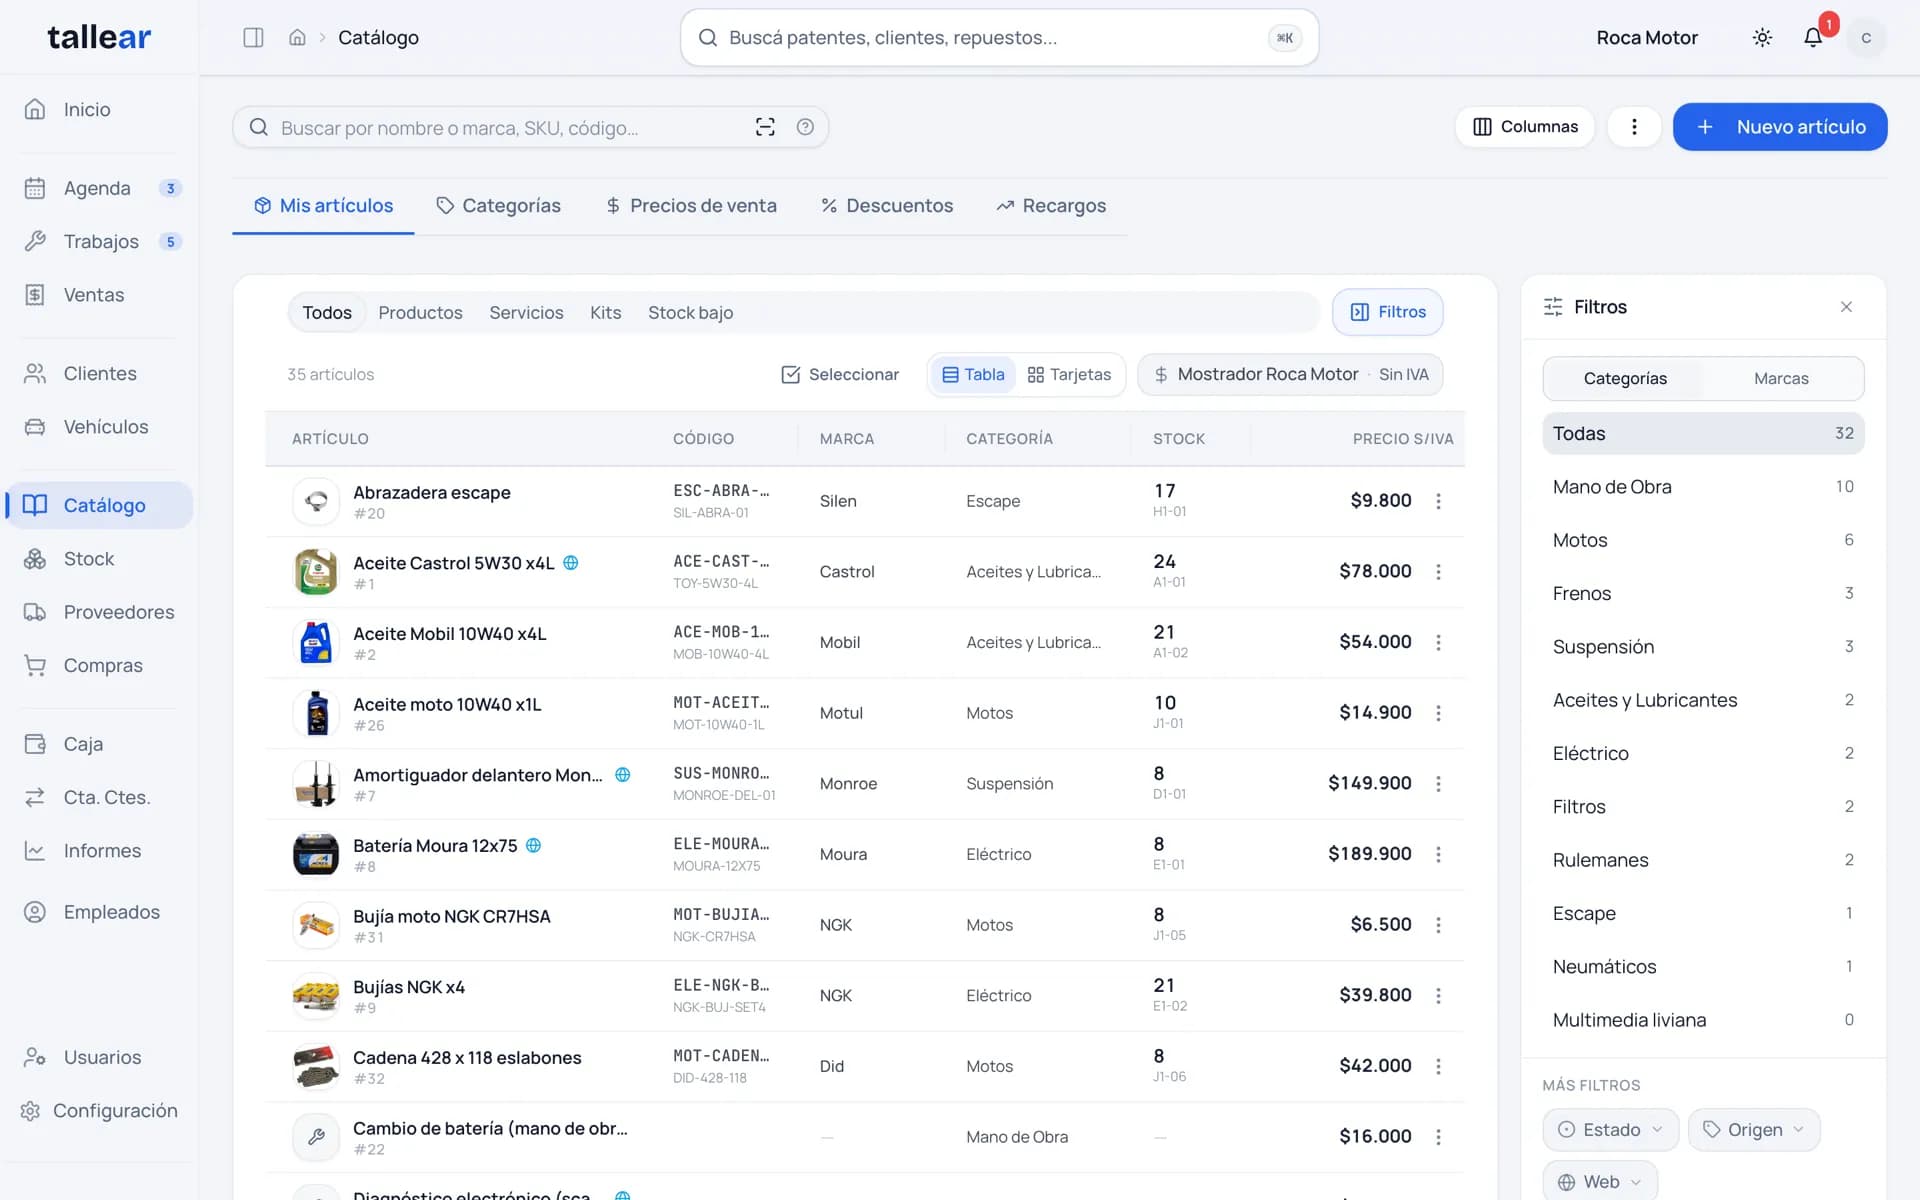Open Vehículos in sidebar
Screen dimensions: 1920x1200
point(99,427)
